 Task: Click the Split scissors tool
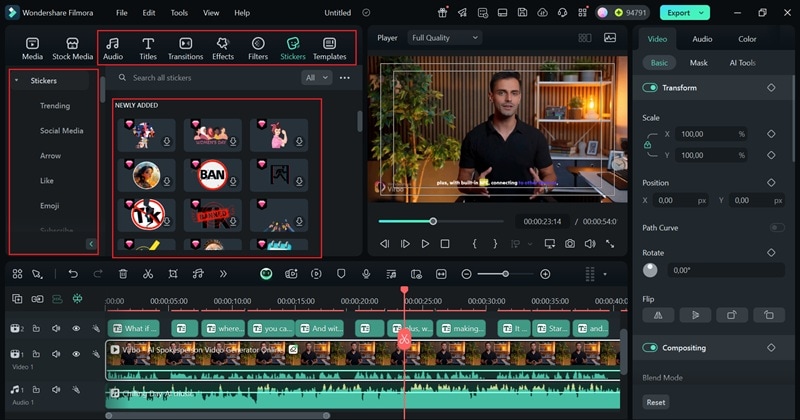tap(148, 274)
